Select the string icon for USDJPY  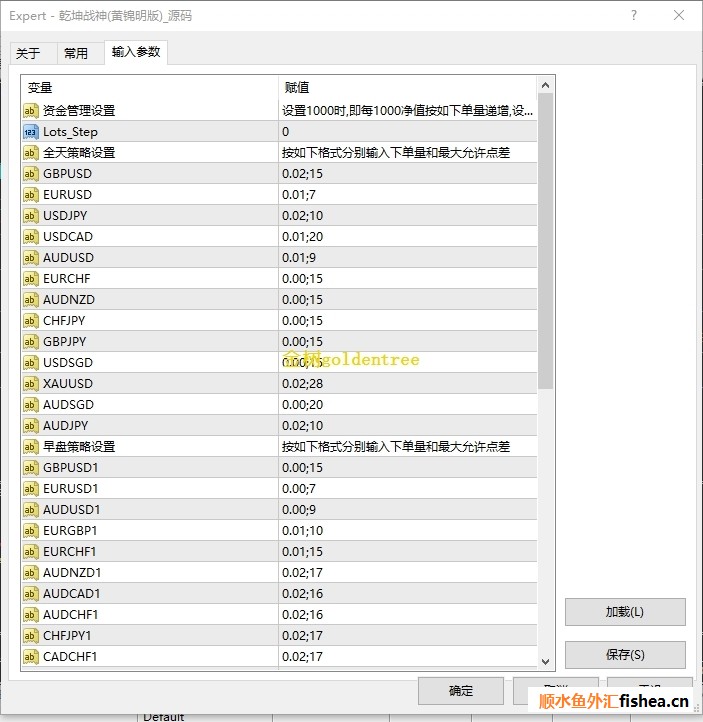click(31, 216)
